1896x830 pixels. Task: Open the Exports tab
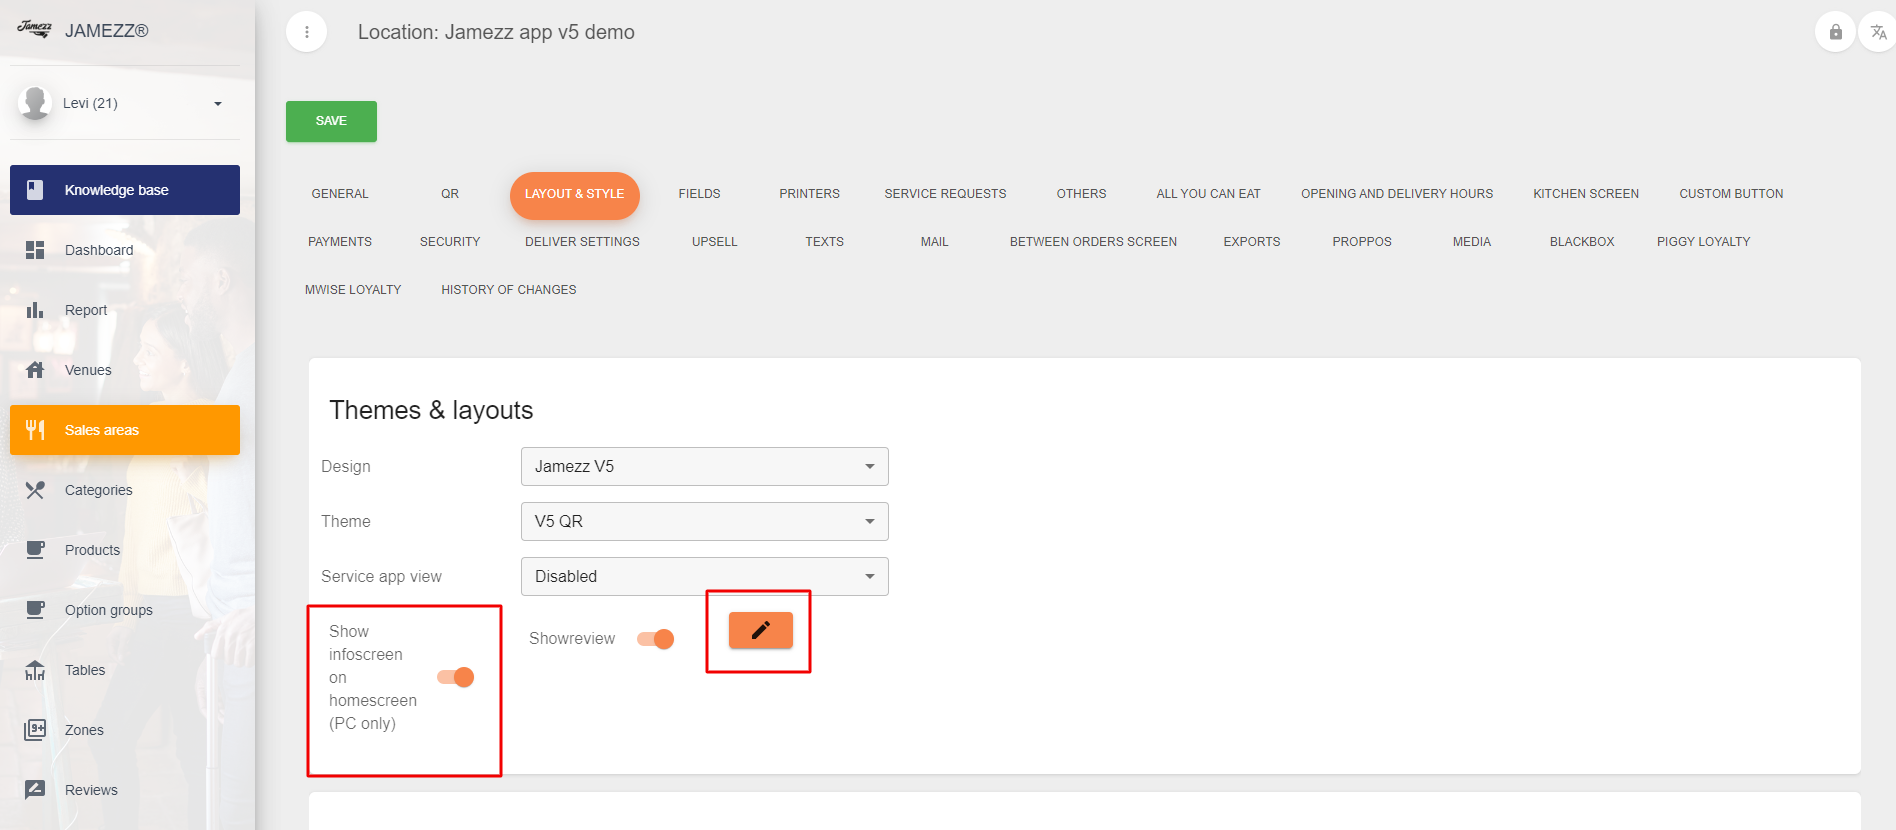pyautogui.click(x=1252, y=242)
